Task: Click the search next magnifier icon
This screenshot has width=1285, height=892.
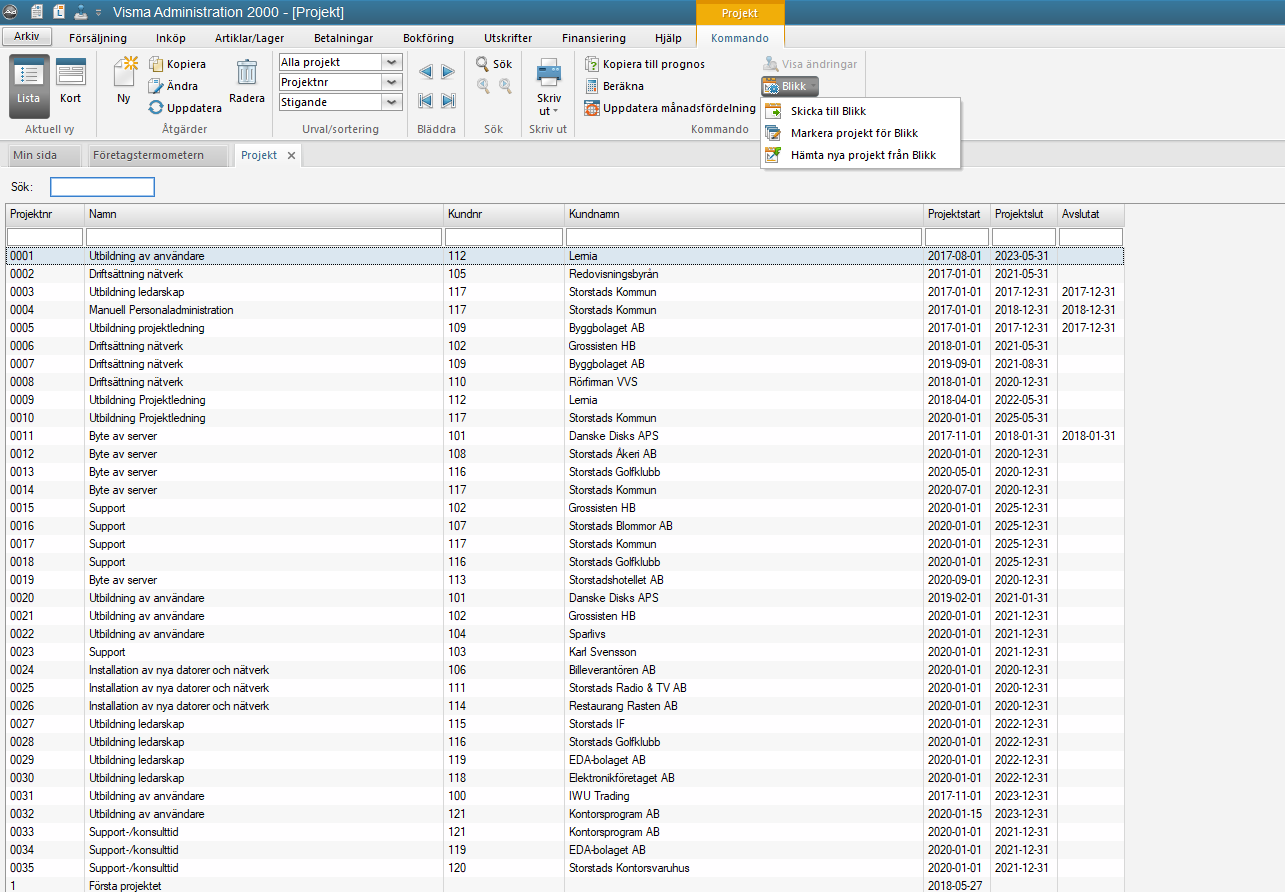Action: (x=505, y=86)
